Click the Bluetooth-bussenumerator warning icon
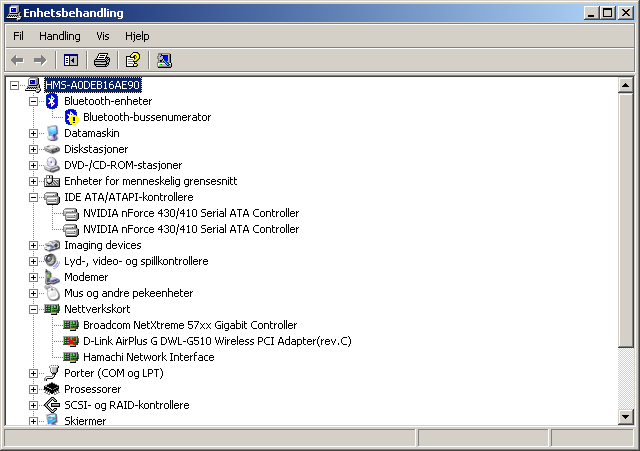 pos(71,117)
